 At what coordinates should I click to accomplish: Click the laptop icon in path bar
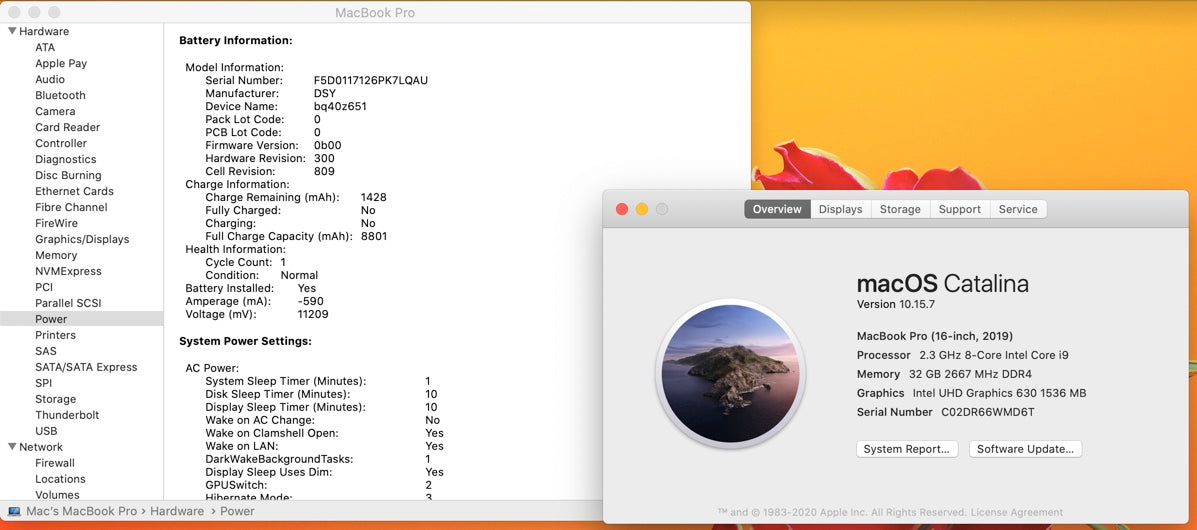[14, 511]
